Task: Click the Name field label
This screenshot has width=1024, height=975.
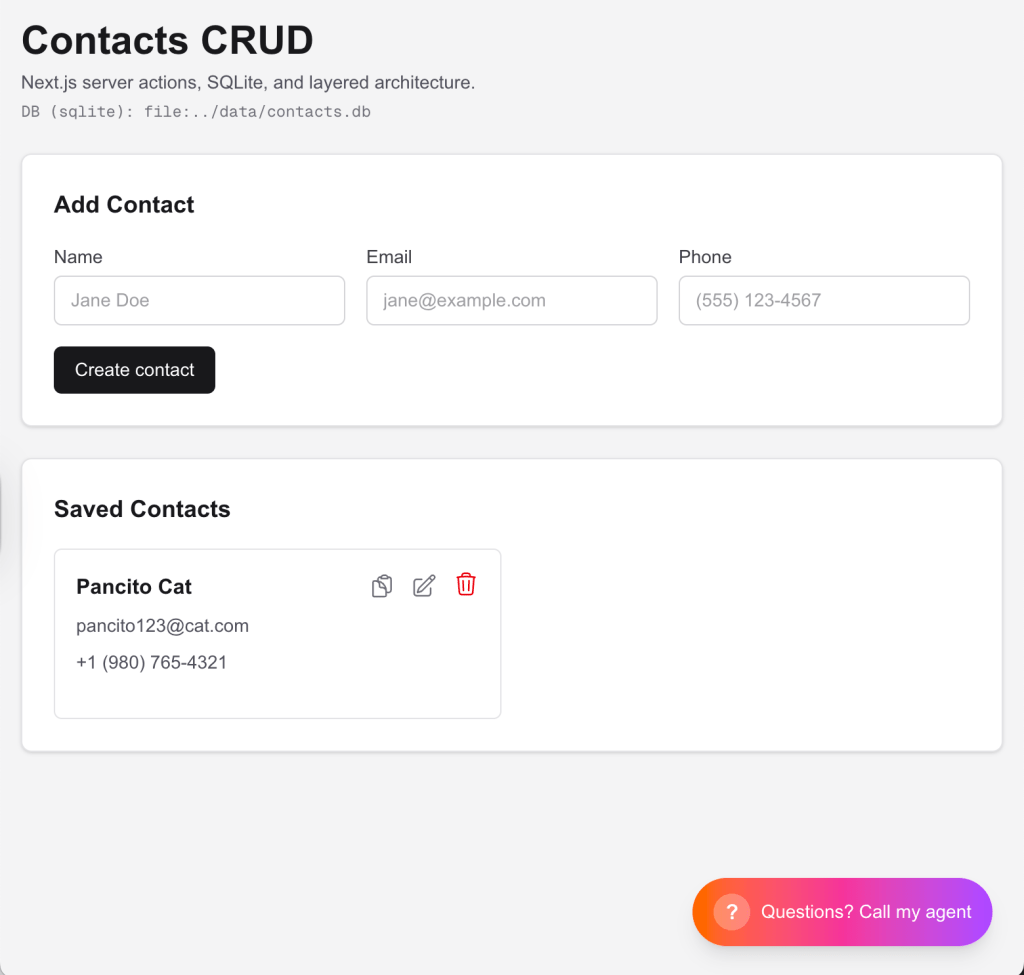Action: point(78,257)
